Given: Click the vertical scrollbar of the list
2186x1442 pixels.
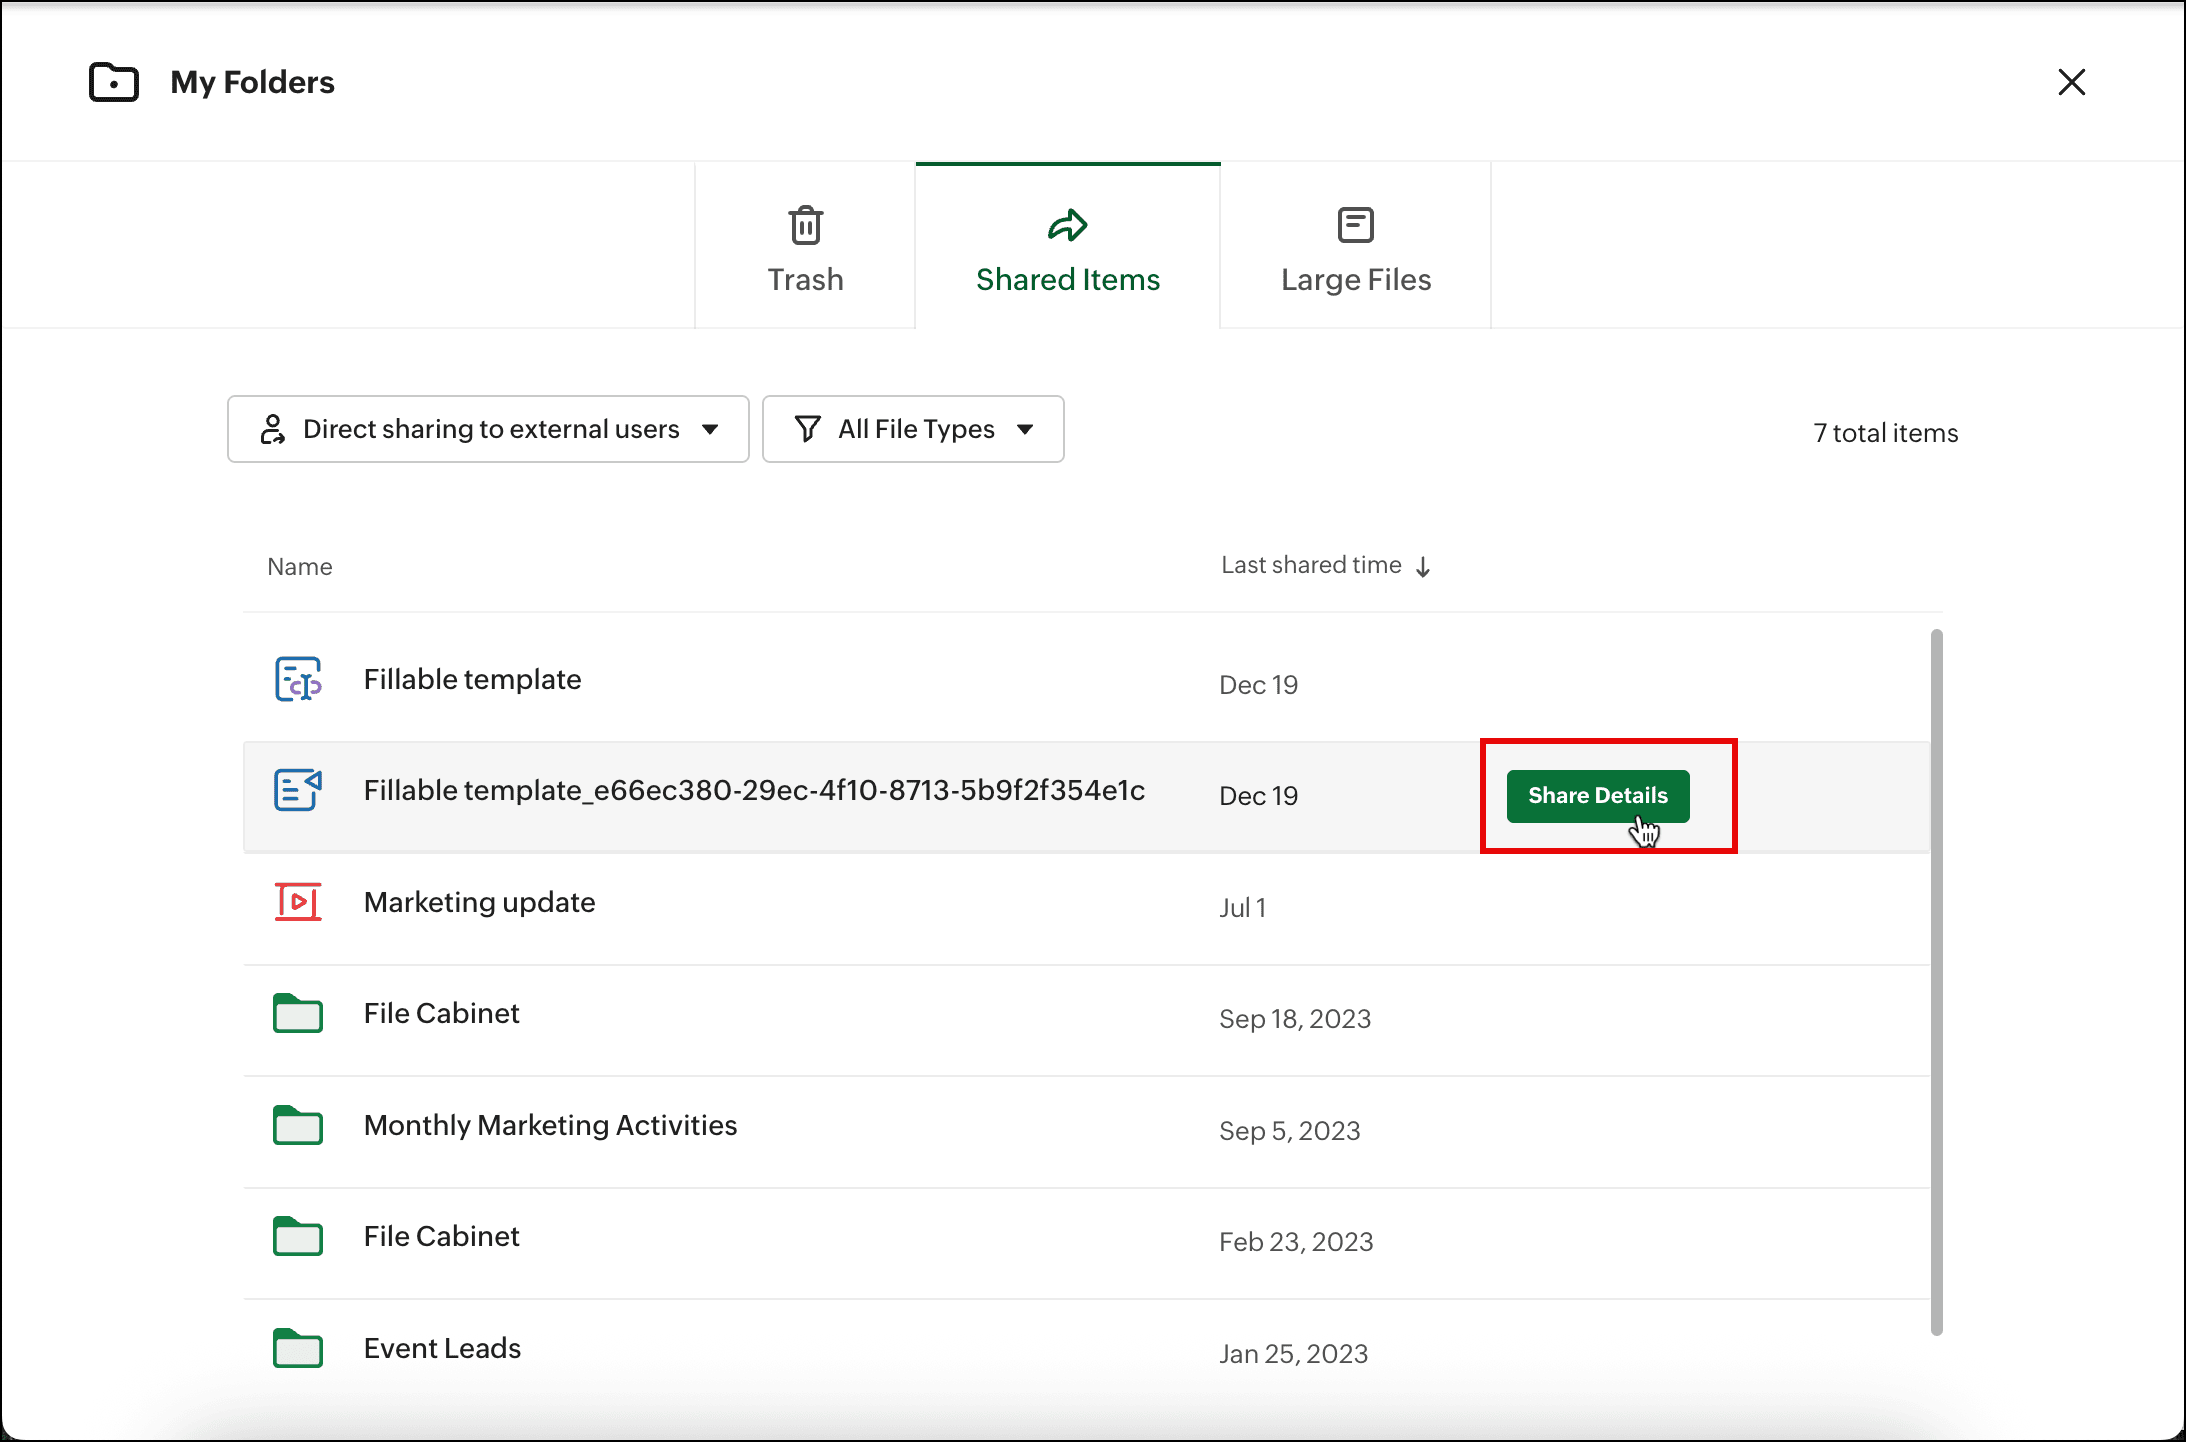Looking at the screenshot, I should click(1936, 980).
